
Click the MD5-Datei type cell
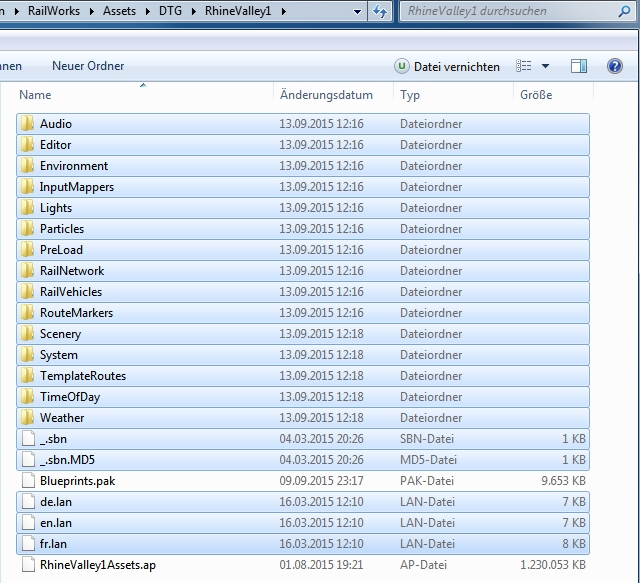[x=428, y=460]
